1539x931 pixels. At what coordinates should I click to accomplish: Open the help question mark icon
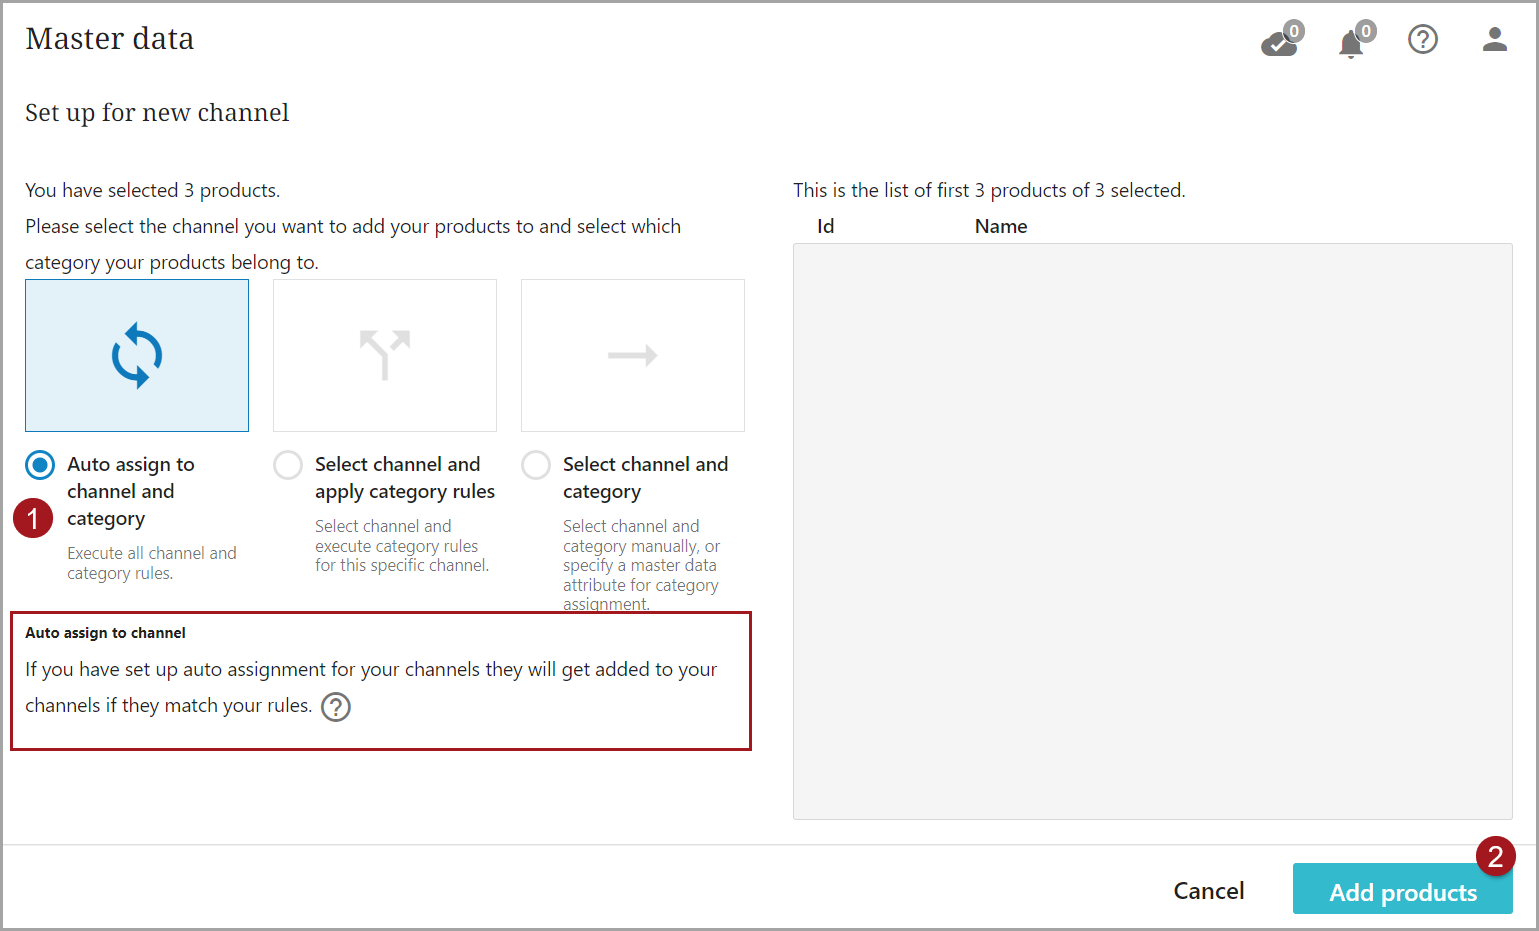pos(1422,40)
